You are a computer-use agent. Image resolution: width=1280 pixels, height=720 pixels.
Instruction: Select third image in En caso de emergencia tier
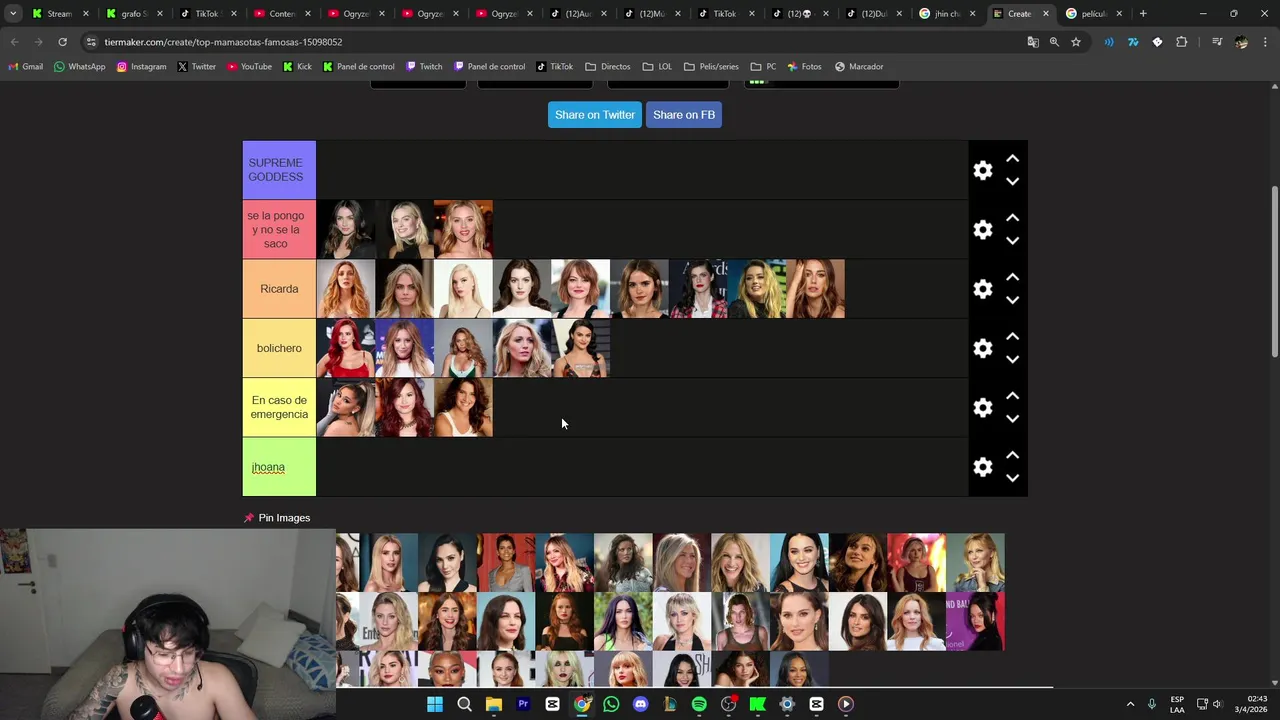coord(463,407)
